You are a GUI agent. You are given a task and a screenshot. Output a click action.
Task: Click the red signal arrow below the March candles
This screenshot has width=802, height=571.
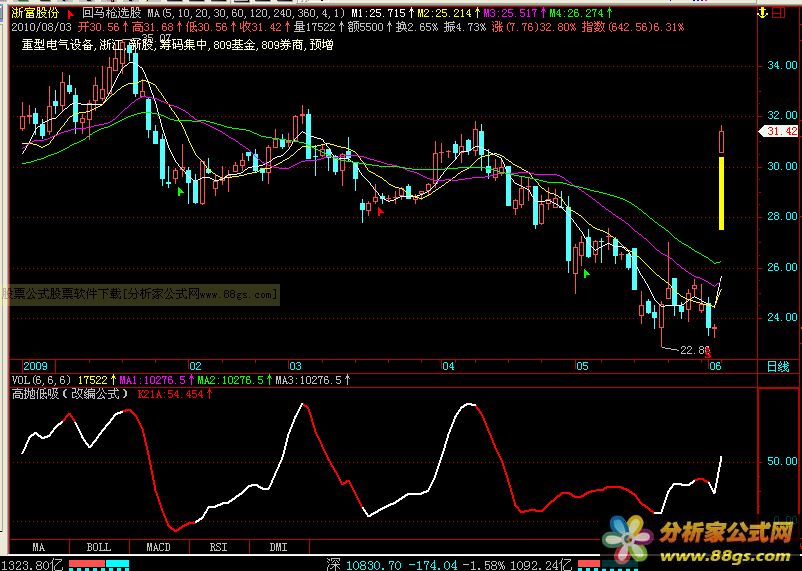click(380, 211)
